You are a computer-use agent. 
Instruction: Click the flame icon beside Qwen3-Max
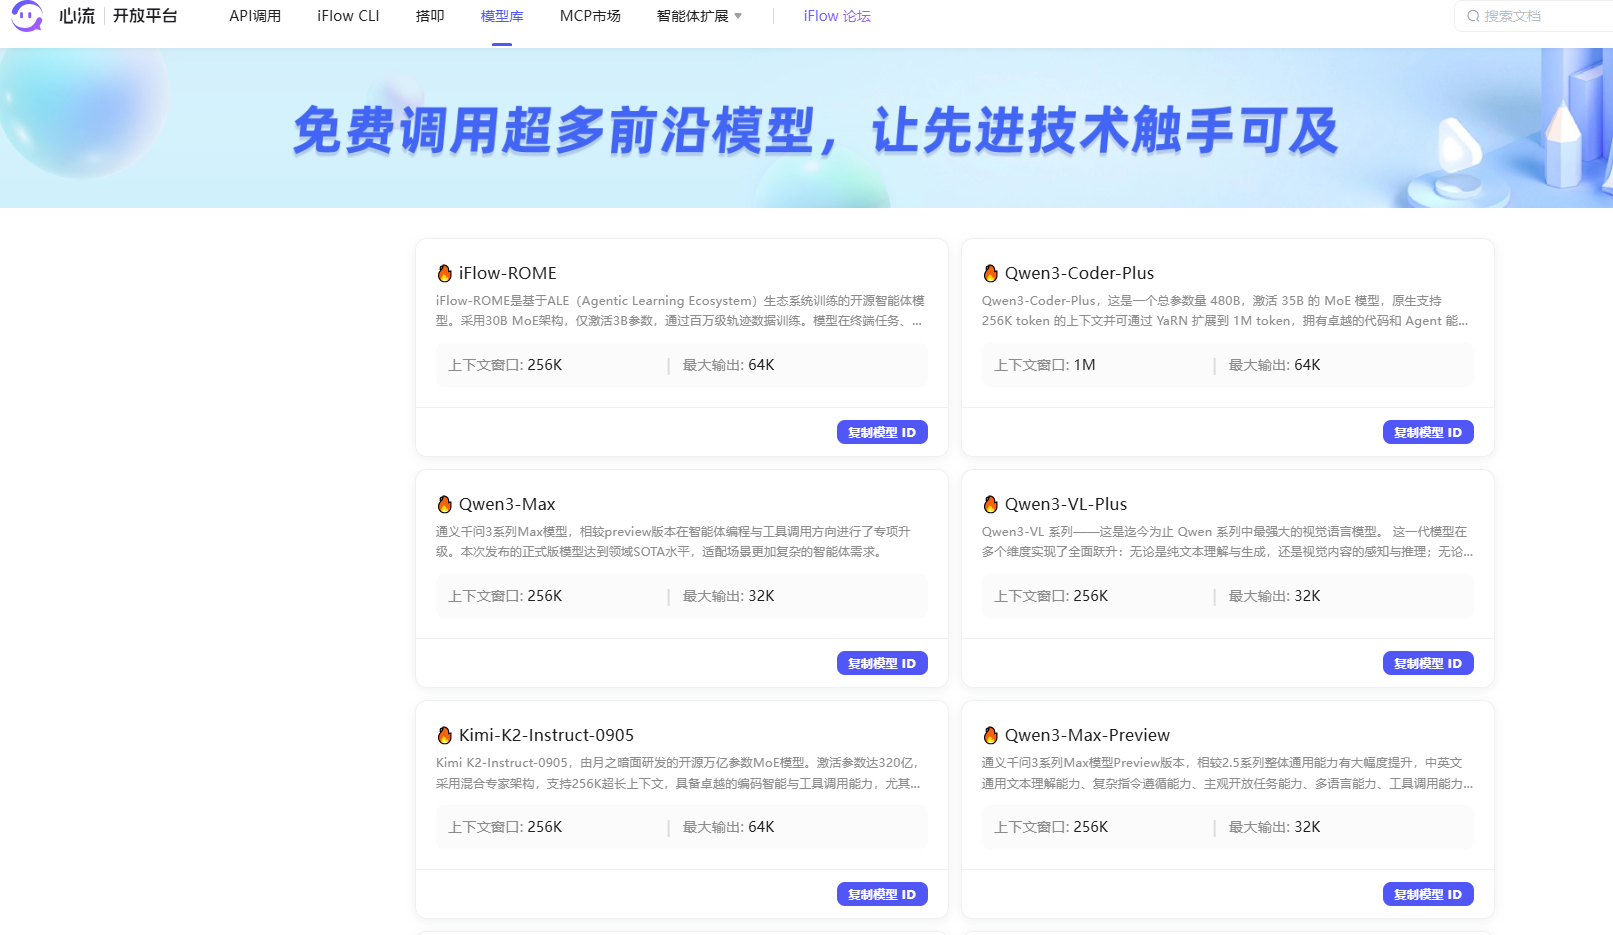(x=443, y=503)
